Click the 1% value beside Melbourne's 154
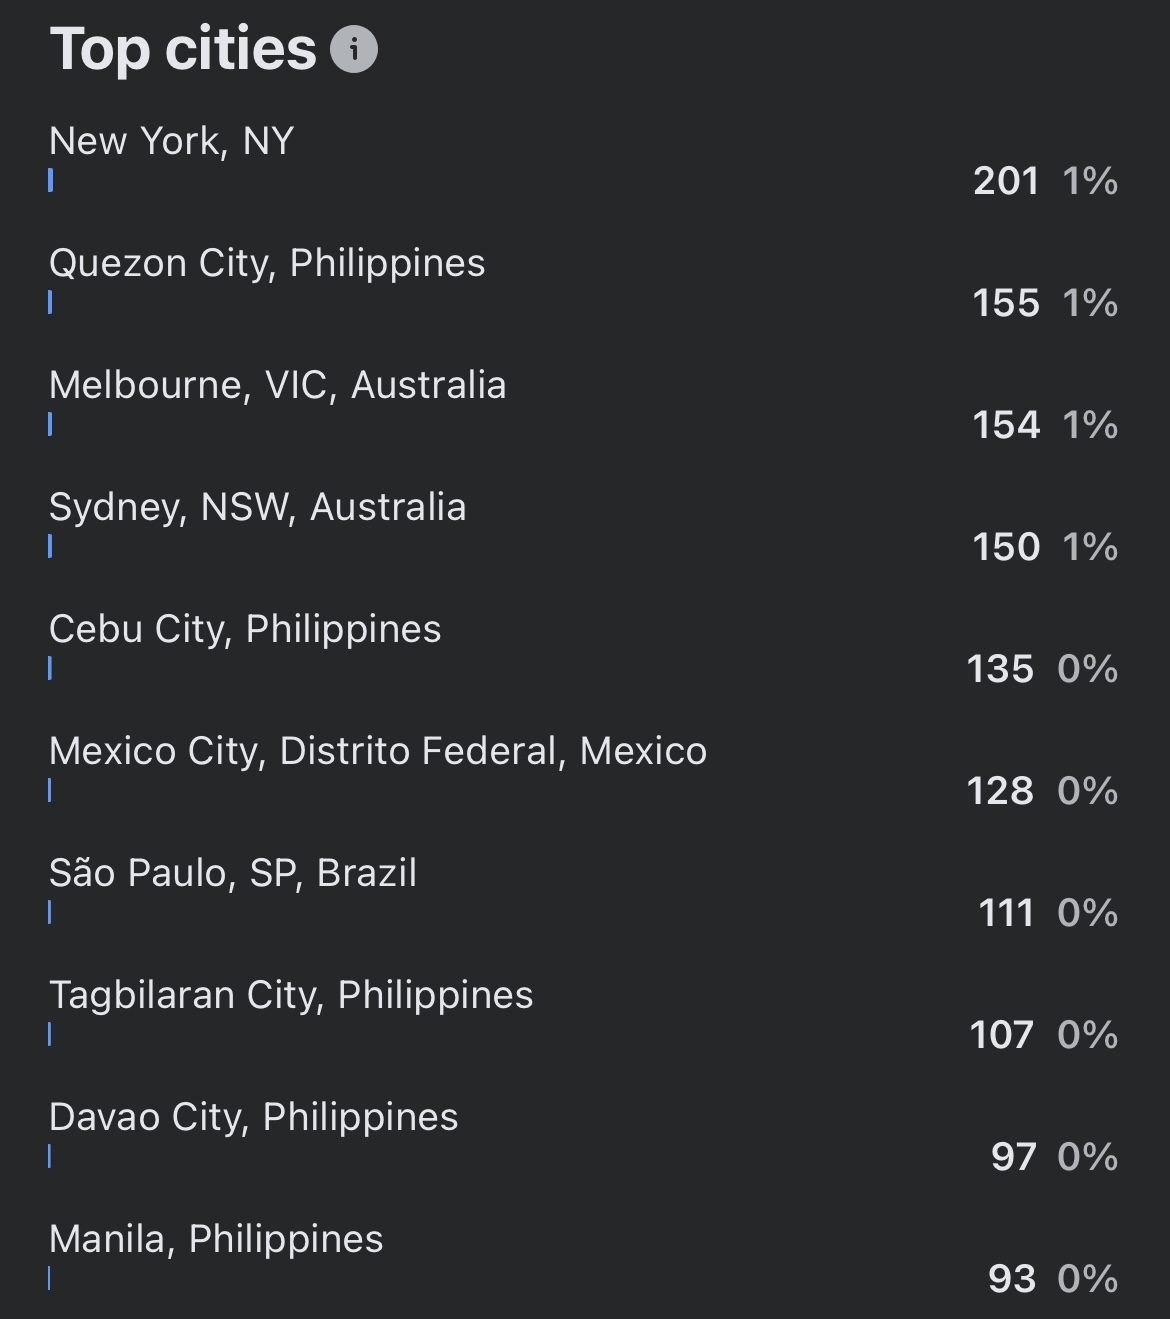This screenshot has height=1319, width=1170. click(1090, 425)
